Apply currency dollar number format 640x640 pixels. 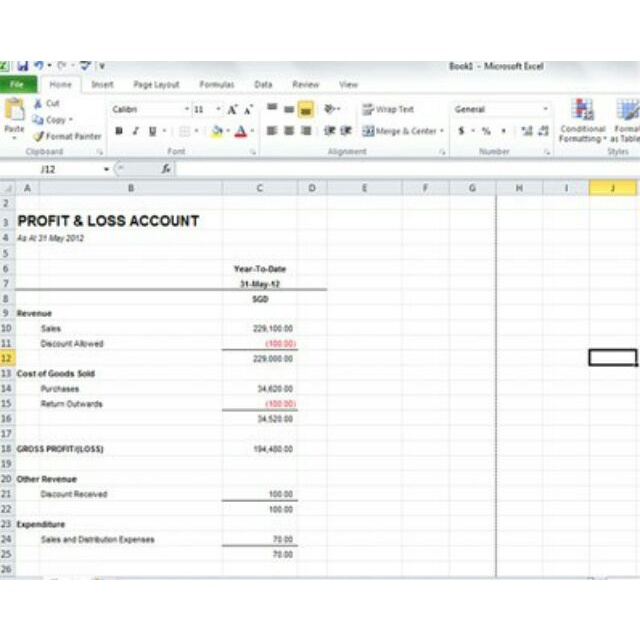tap(461, 131)
